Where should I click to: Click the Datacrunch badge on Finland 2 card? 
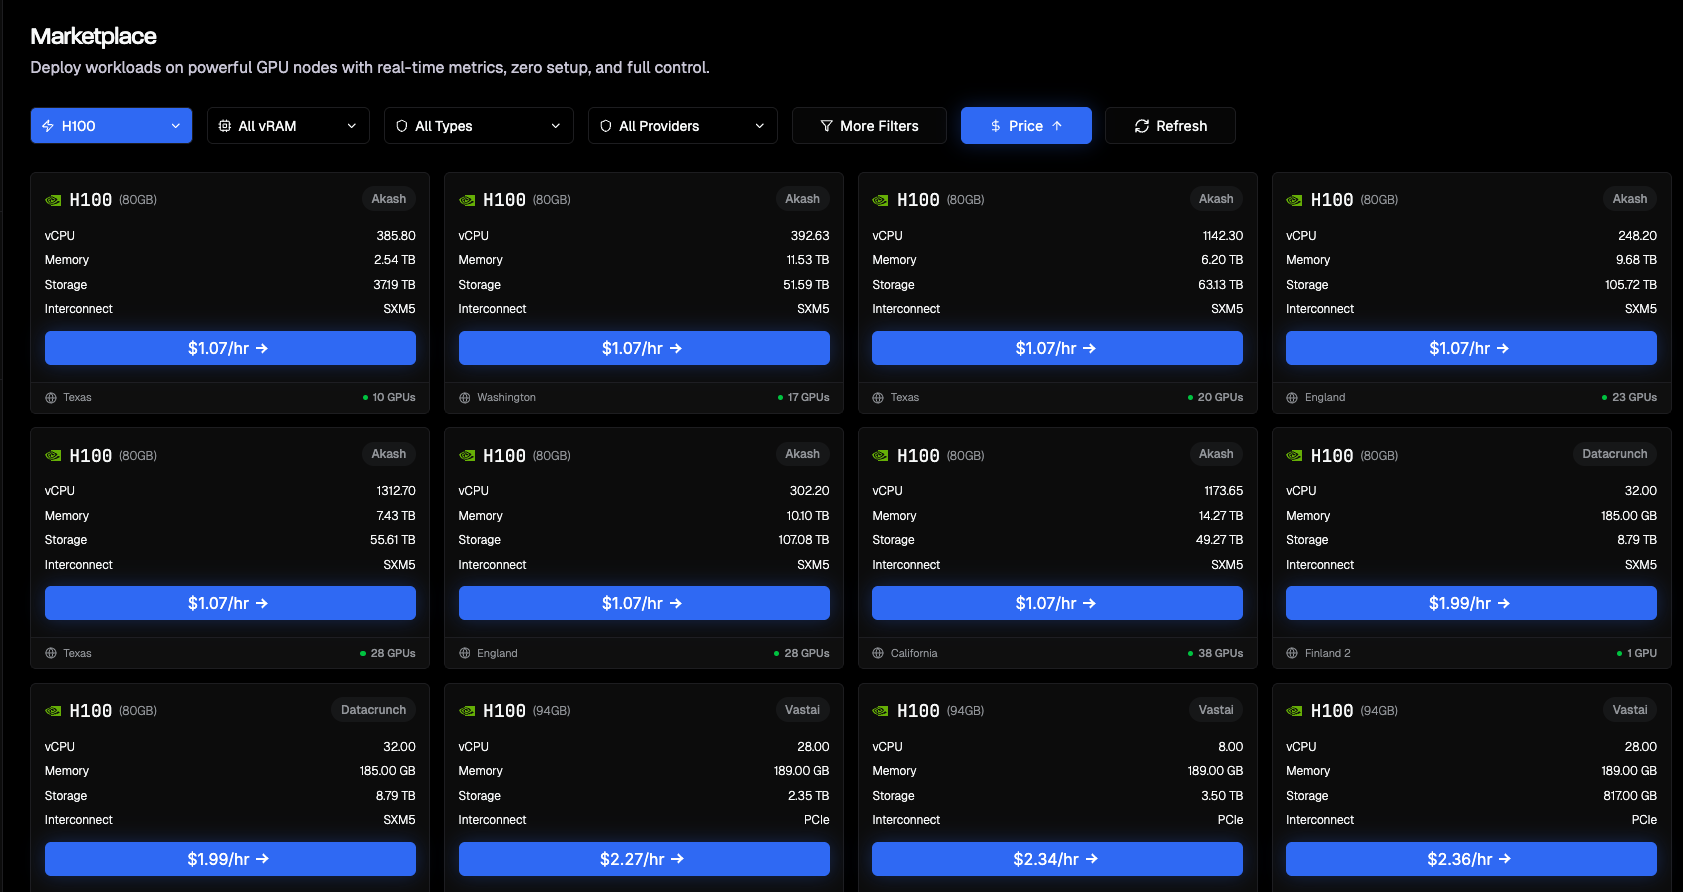point(1614,454)
